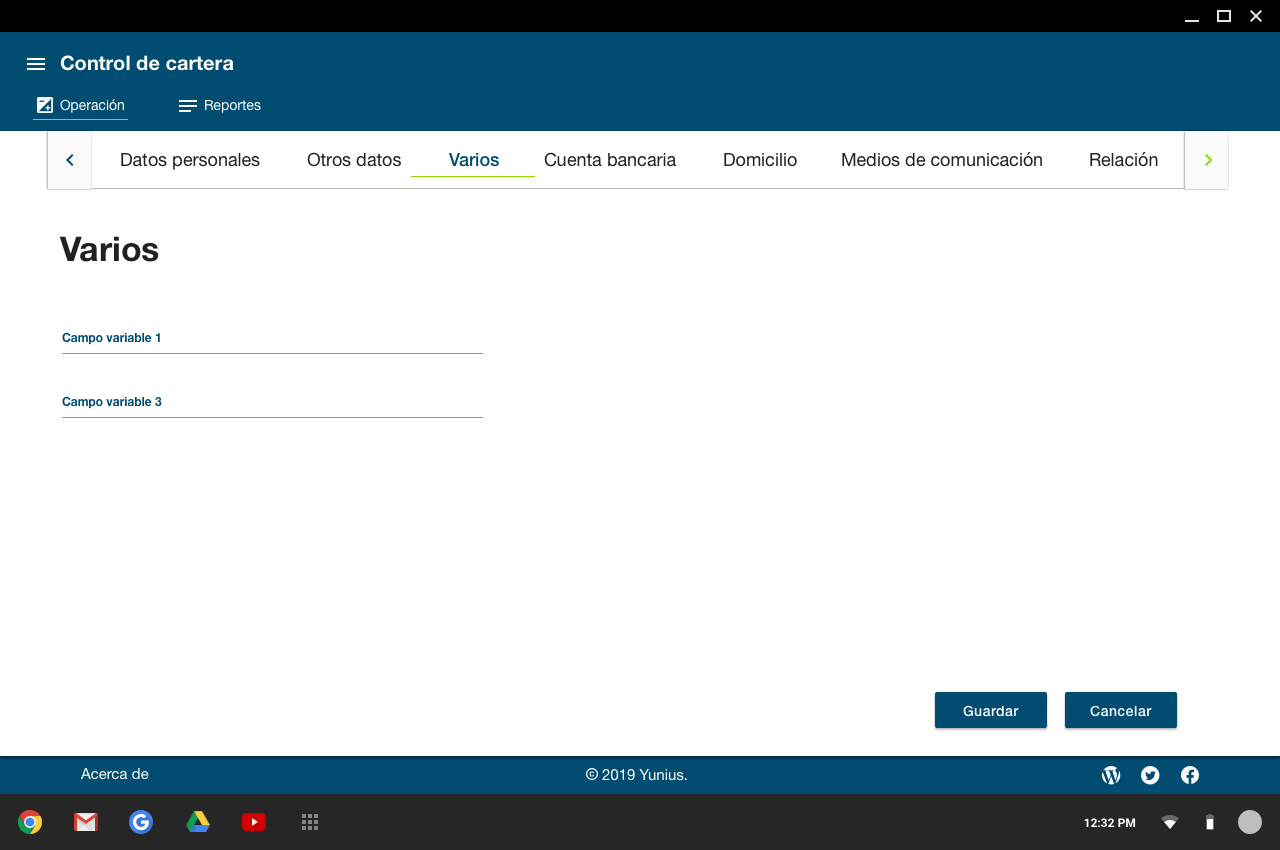
Task: Open the app launcher grid icon
Action: click(310, 822)
